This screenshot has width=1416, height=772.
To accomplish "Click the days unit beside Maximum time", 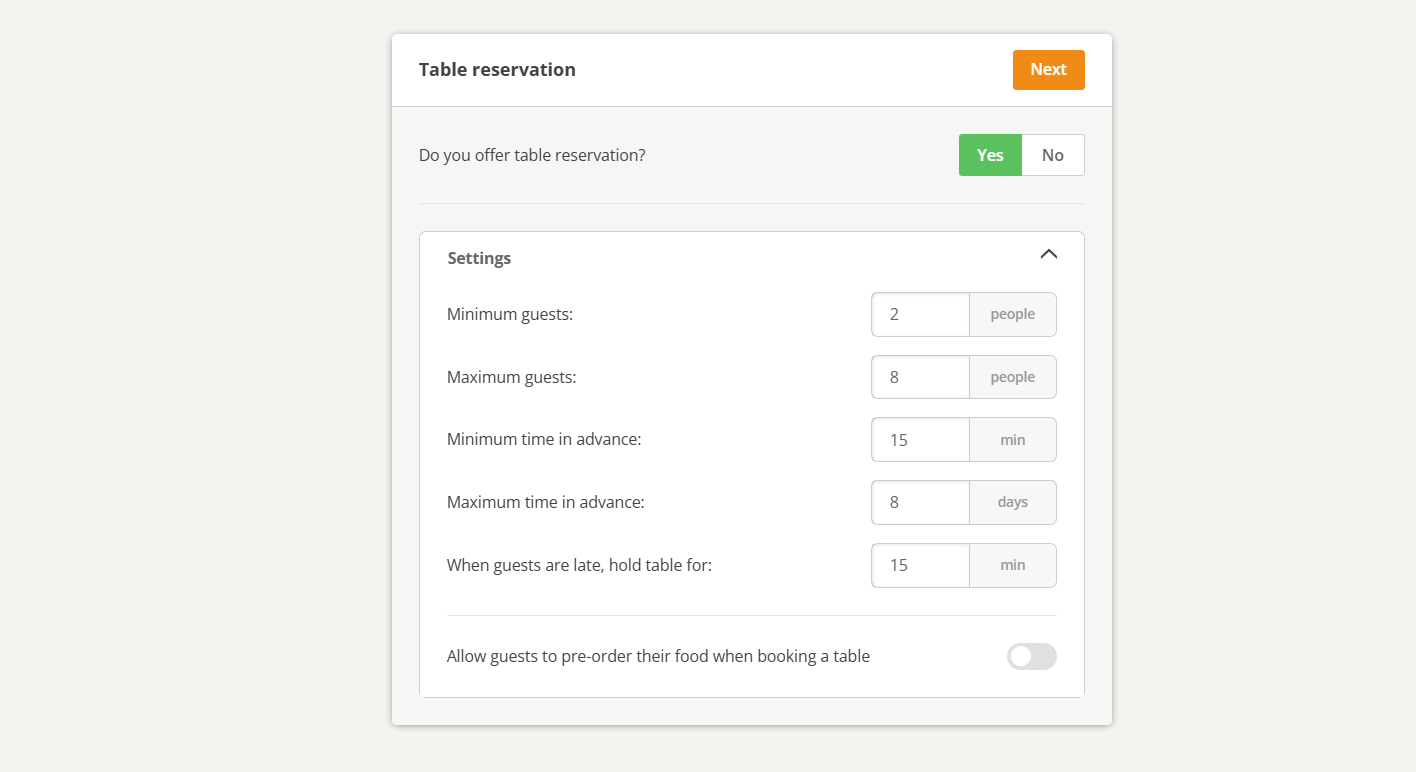I will coord(1012,502).
